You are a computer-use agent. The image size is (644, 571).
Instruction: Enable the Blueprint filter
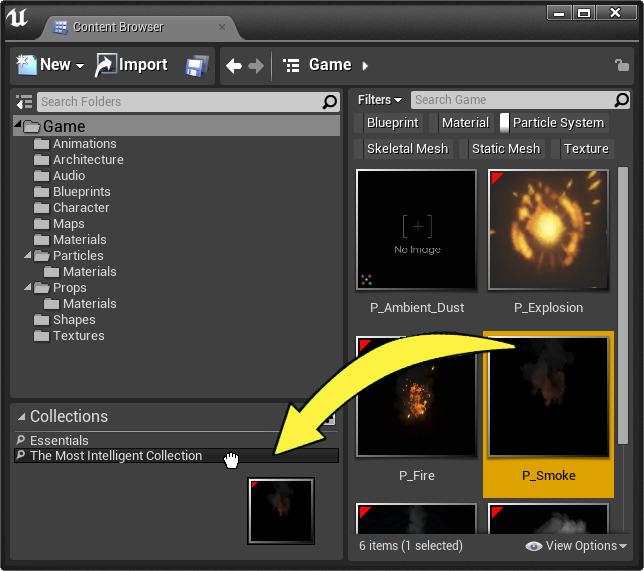point(391,123)
